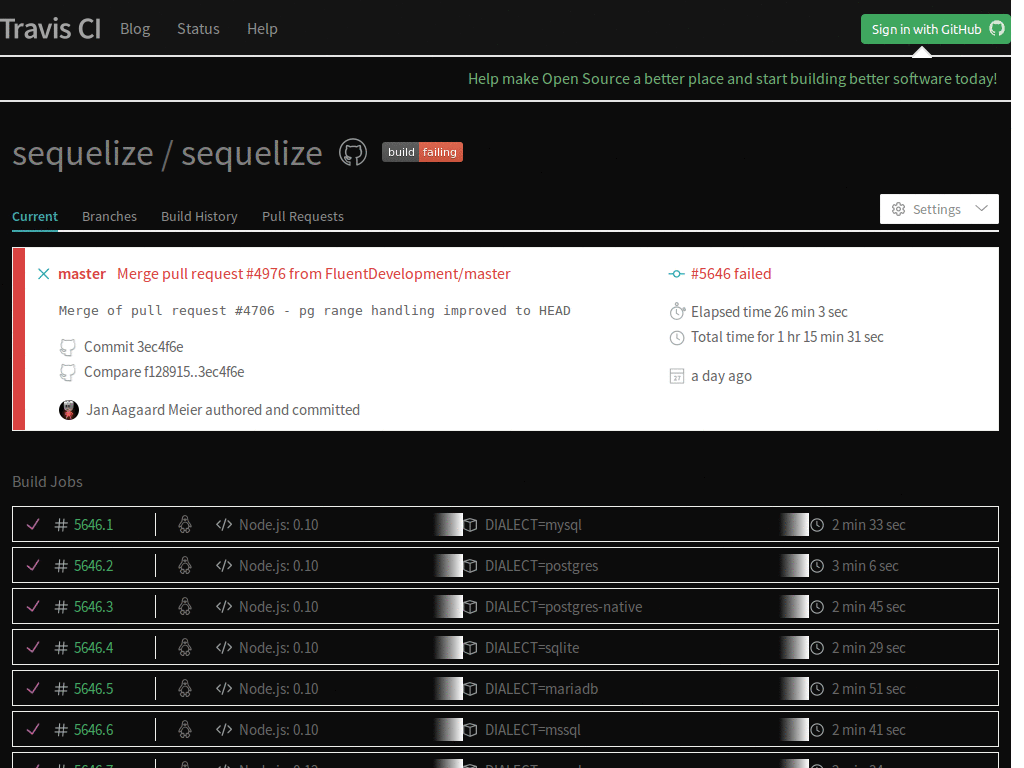Viewport: 1024px width, 768px height.
Task: Click Jan Aagaard Meier's avatar
Action: pos(69,410)
